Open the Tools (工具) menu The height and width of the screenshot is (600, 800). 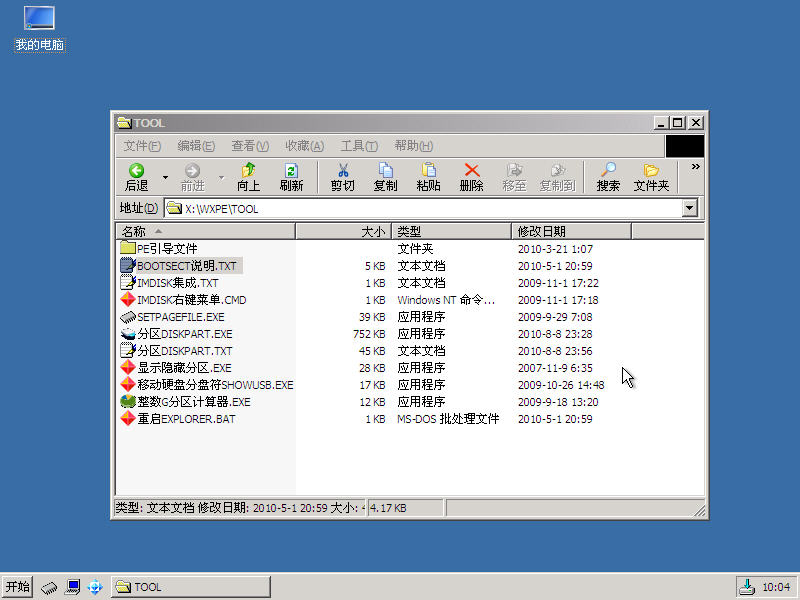tap(358, 146)
